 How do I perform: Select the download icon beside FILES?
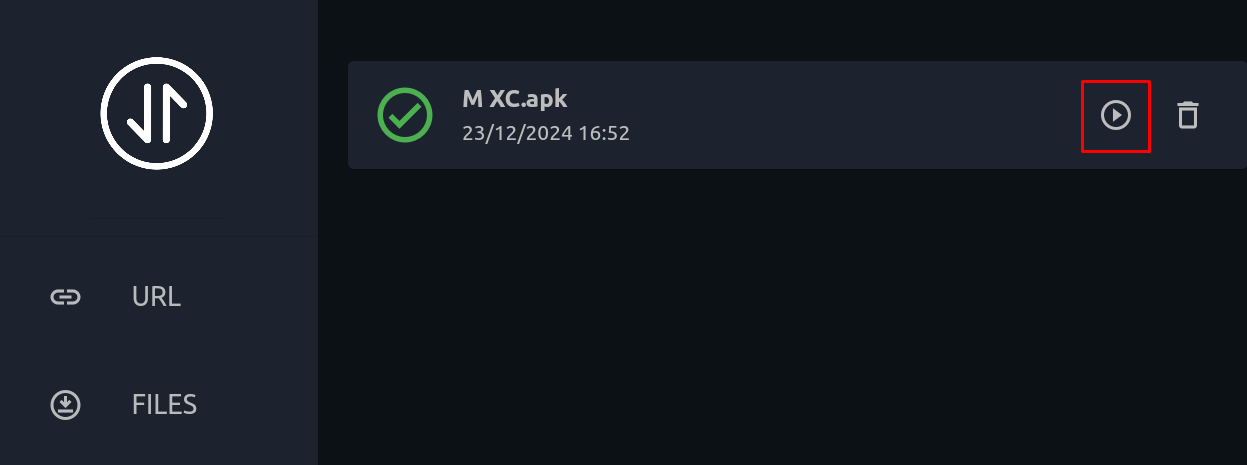65,405
